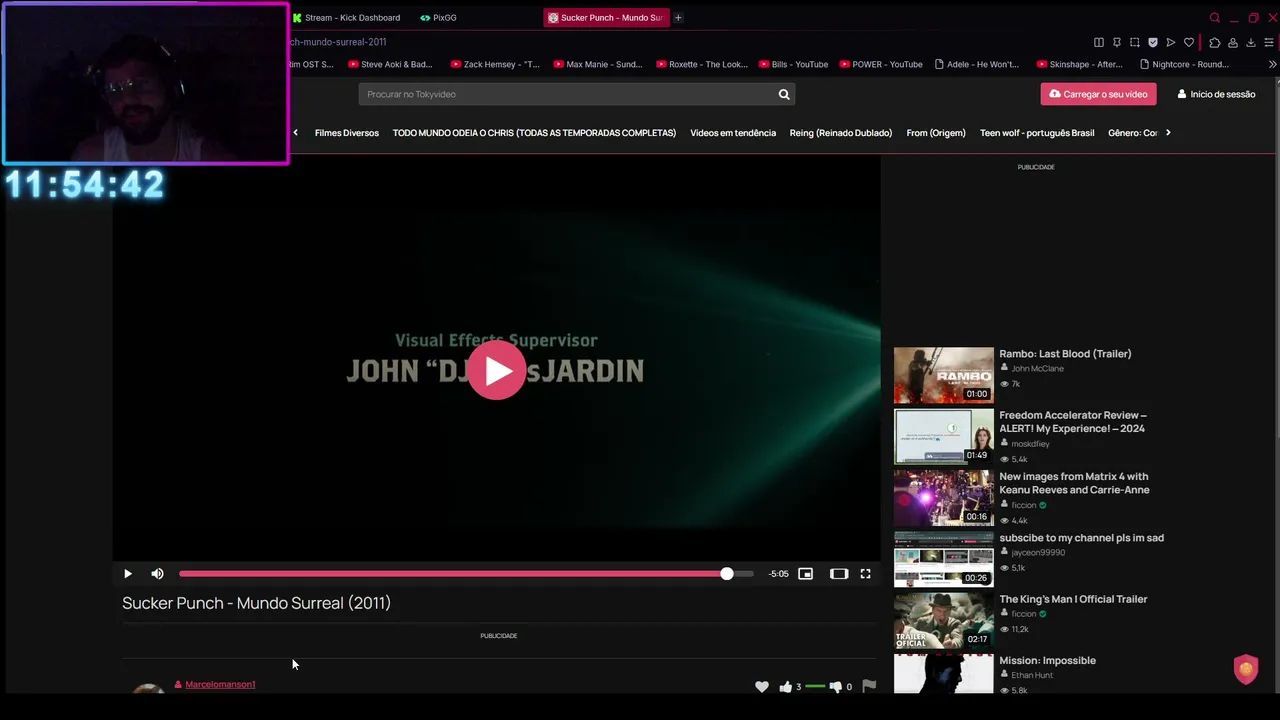Viewport: 1280px width, 720px height.
Task: Toggle picture-in-picture mode for the video
Action: pos(805,574)
